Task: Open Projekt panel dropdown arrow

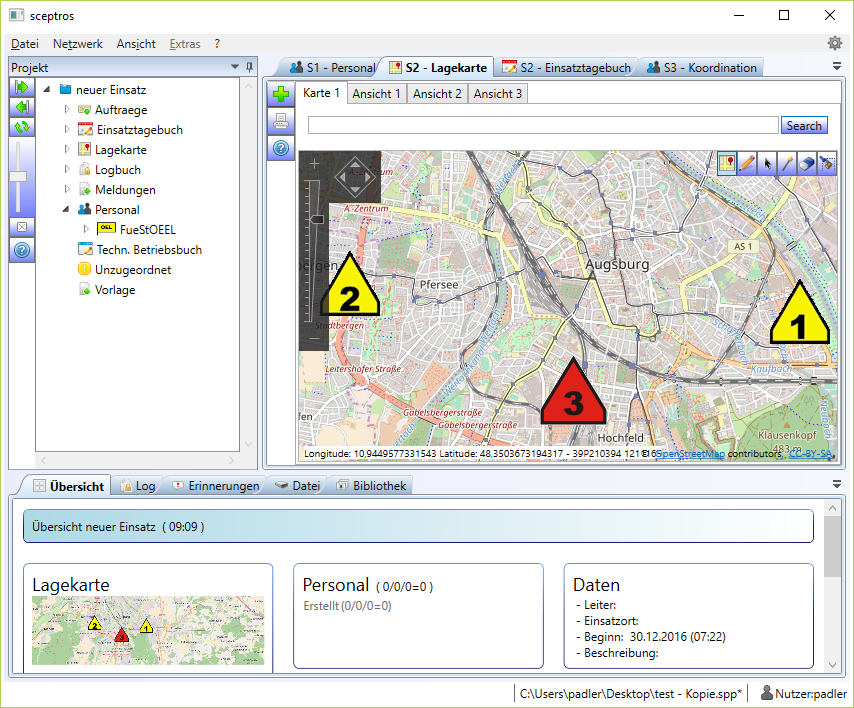Action: (x=235, y=67)
